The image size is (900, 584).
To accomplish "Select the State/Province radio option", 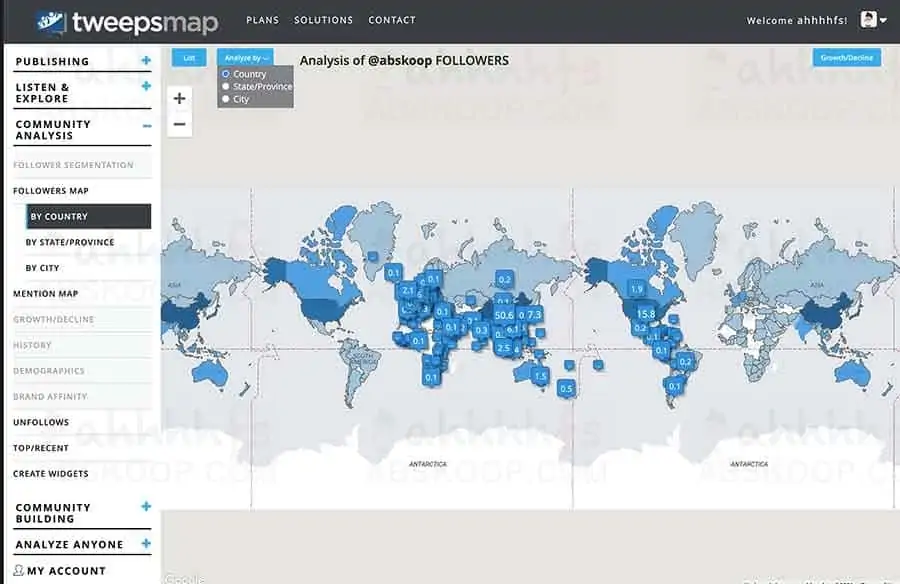I will (x=226, y=87).
